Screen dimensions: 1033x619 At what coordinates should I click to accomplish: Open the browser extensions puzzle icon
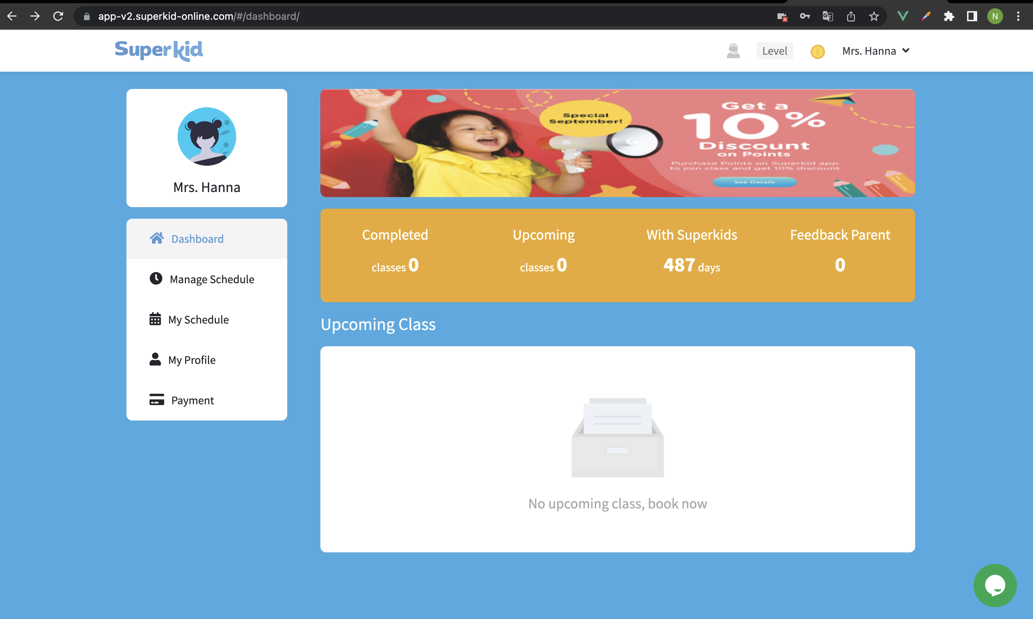(949, 16)
